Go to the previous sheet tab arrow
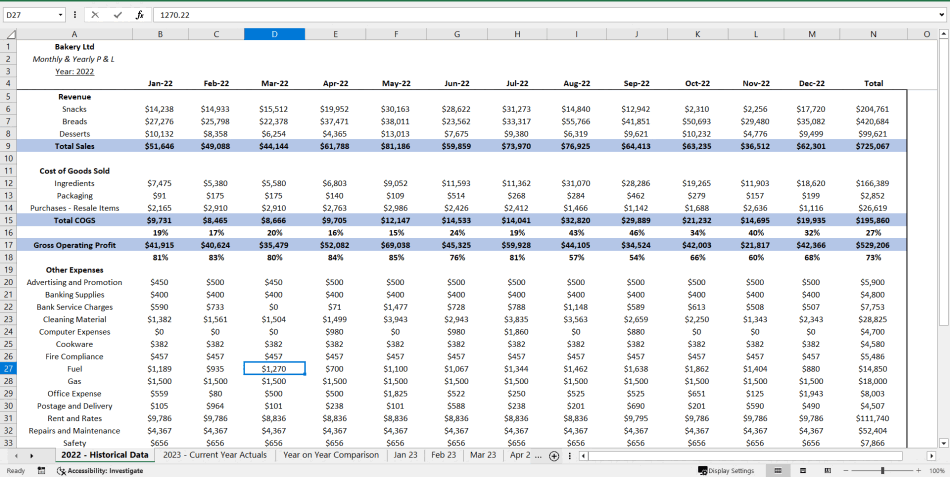 [16, 456]
